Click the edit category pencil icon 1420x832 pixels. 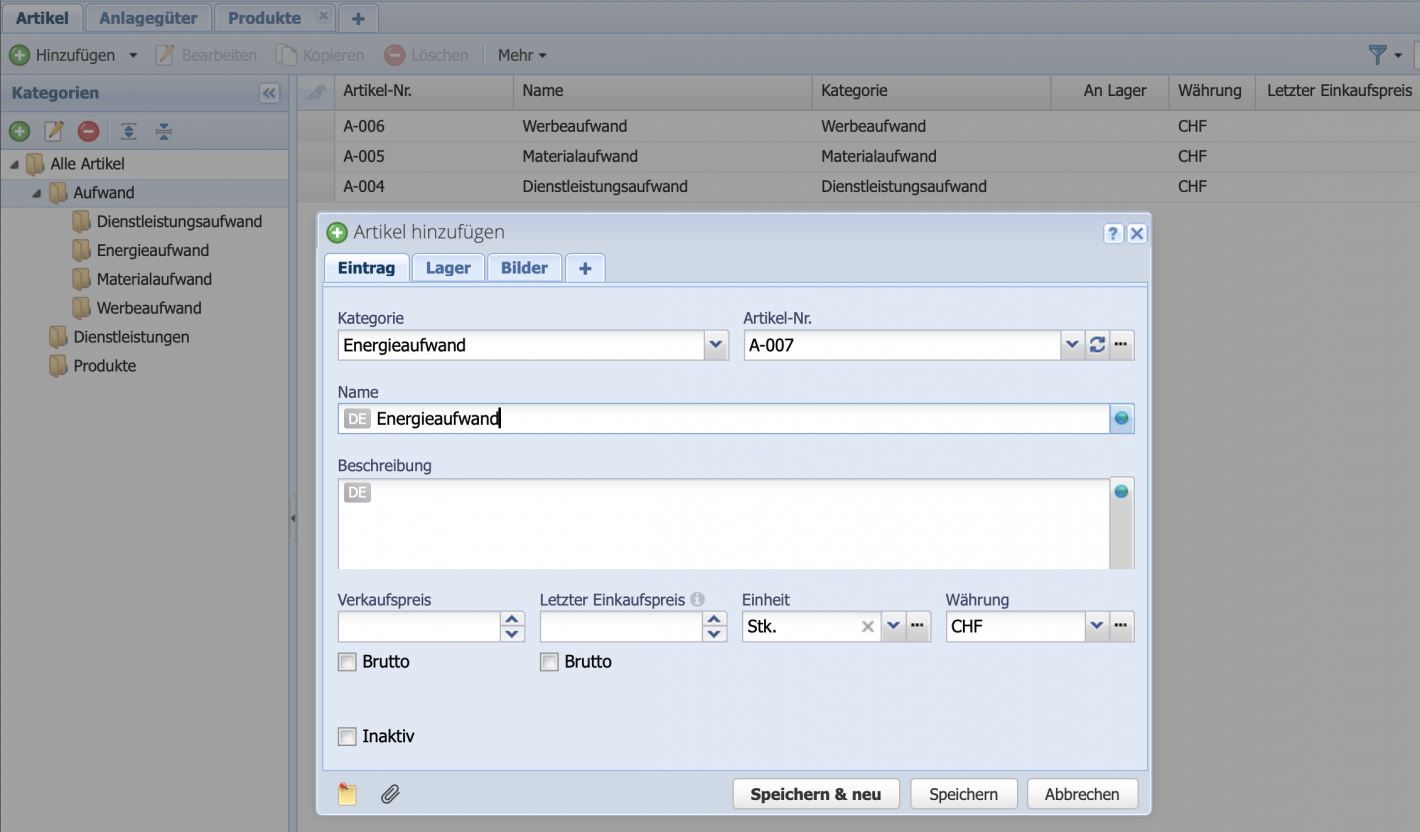pyautogui.click(x=54, y=131)
